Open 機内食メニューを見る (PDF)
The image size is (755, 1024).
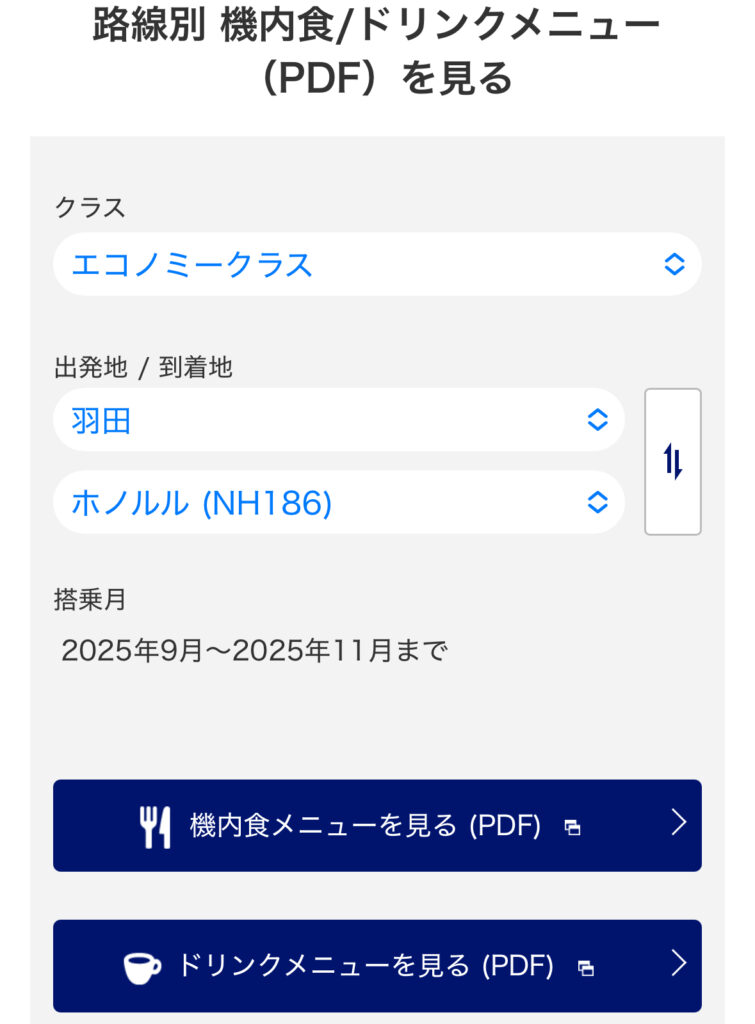pos(365,826)
